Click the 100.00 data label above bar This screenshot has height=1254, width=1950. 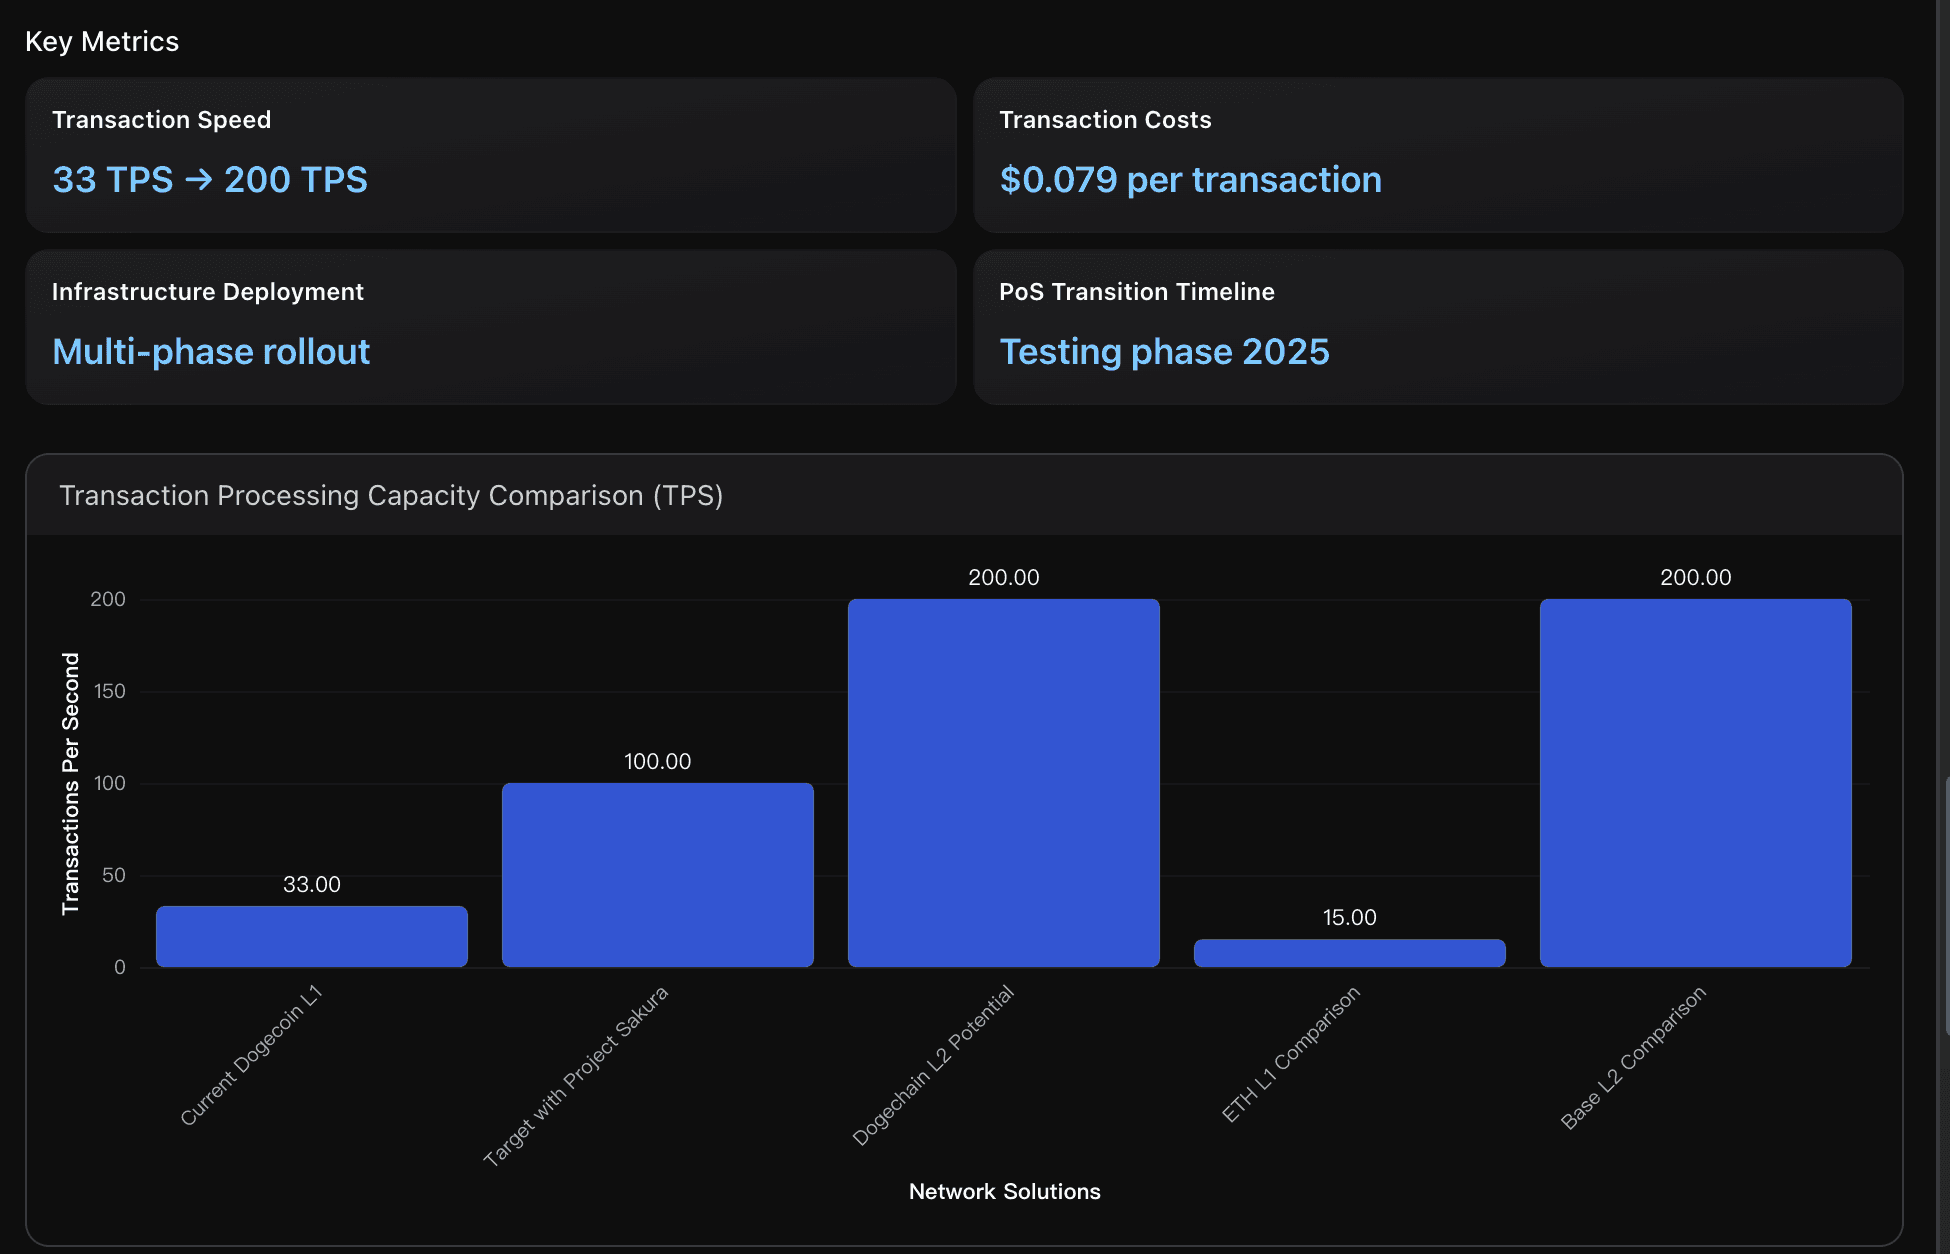click(657, 762)
